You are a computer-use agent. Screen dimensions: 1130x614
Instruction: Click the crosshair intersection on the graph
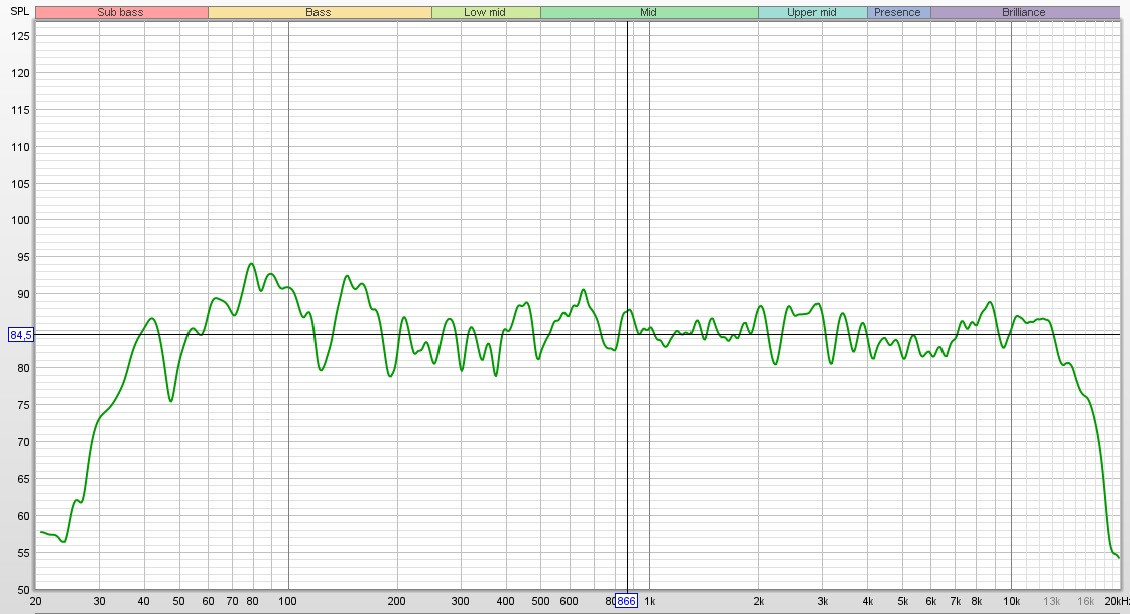click(627, 334)
